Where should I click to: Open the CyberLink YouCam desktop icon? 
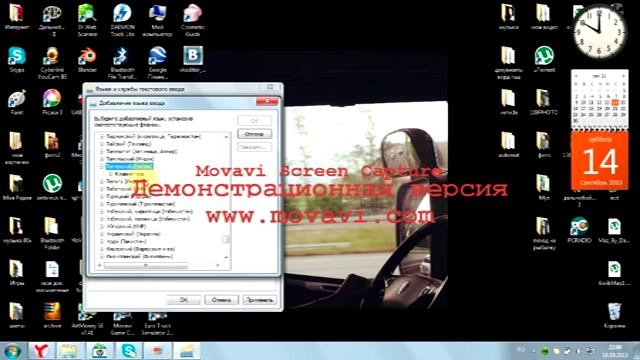pos(52,62)
